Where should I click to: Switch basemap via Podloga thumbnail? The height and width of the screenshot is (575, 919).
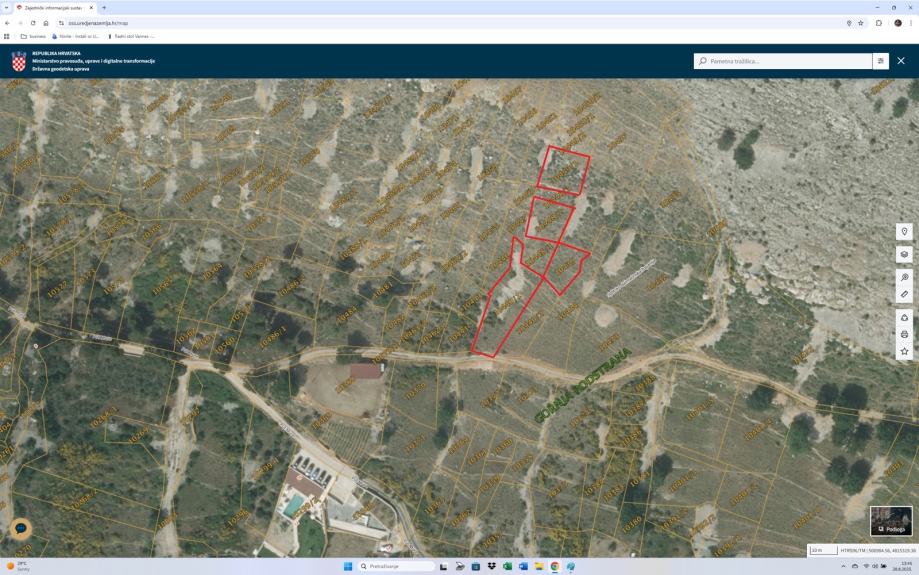pos(891,520)
